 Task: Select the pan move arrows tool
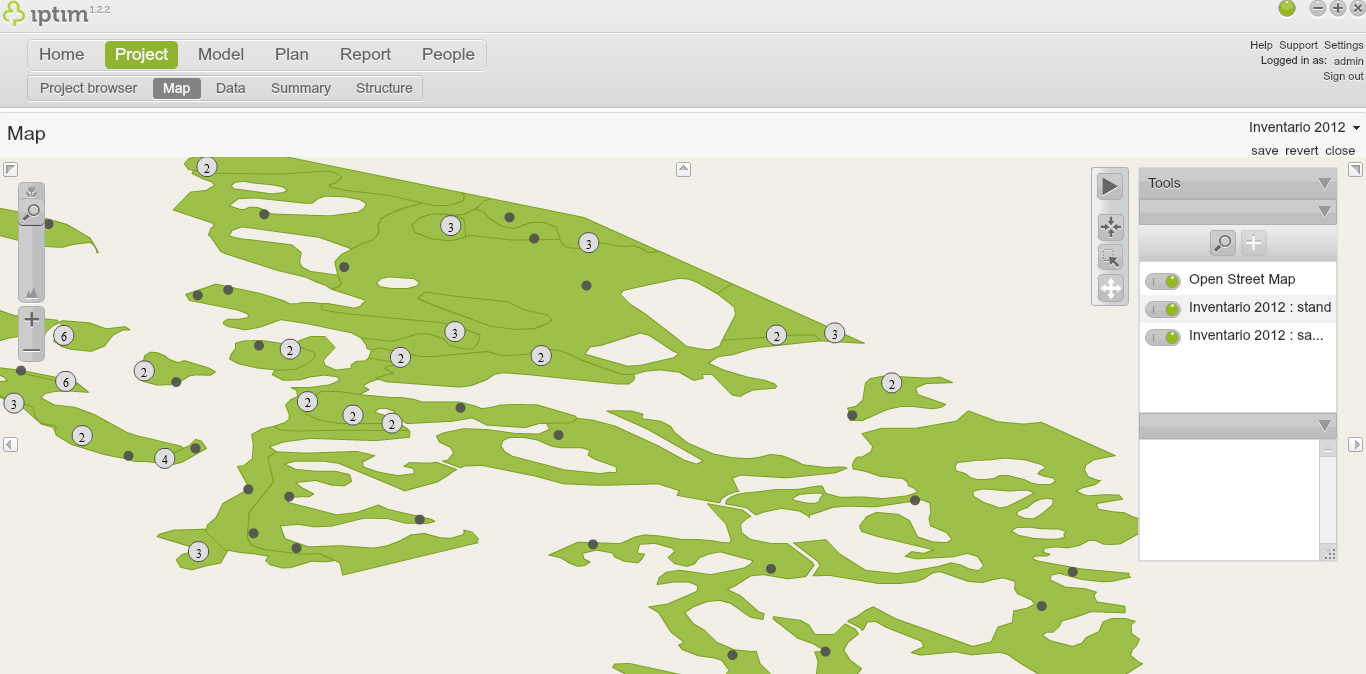click(1110, 289)
